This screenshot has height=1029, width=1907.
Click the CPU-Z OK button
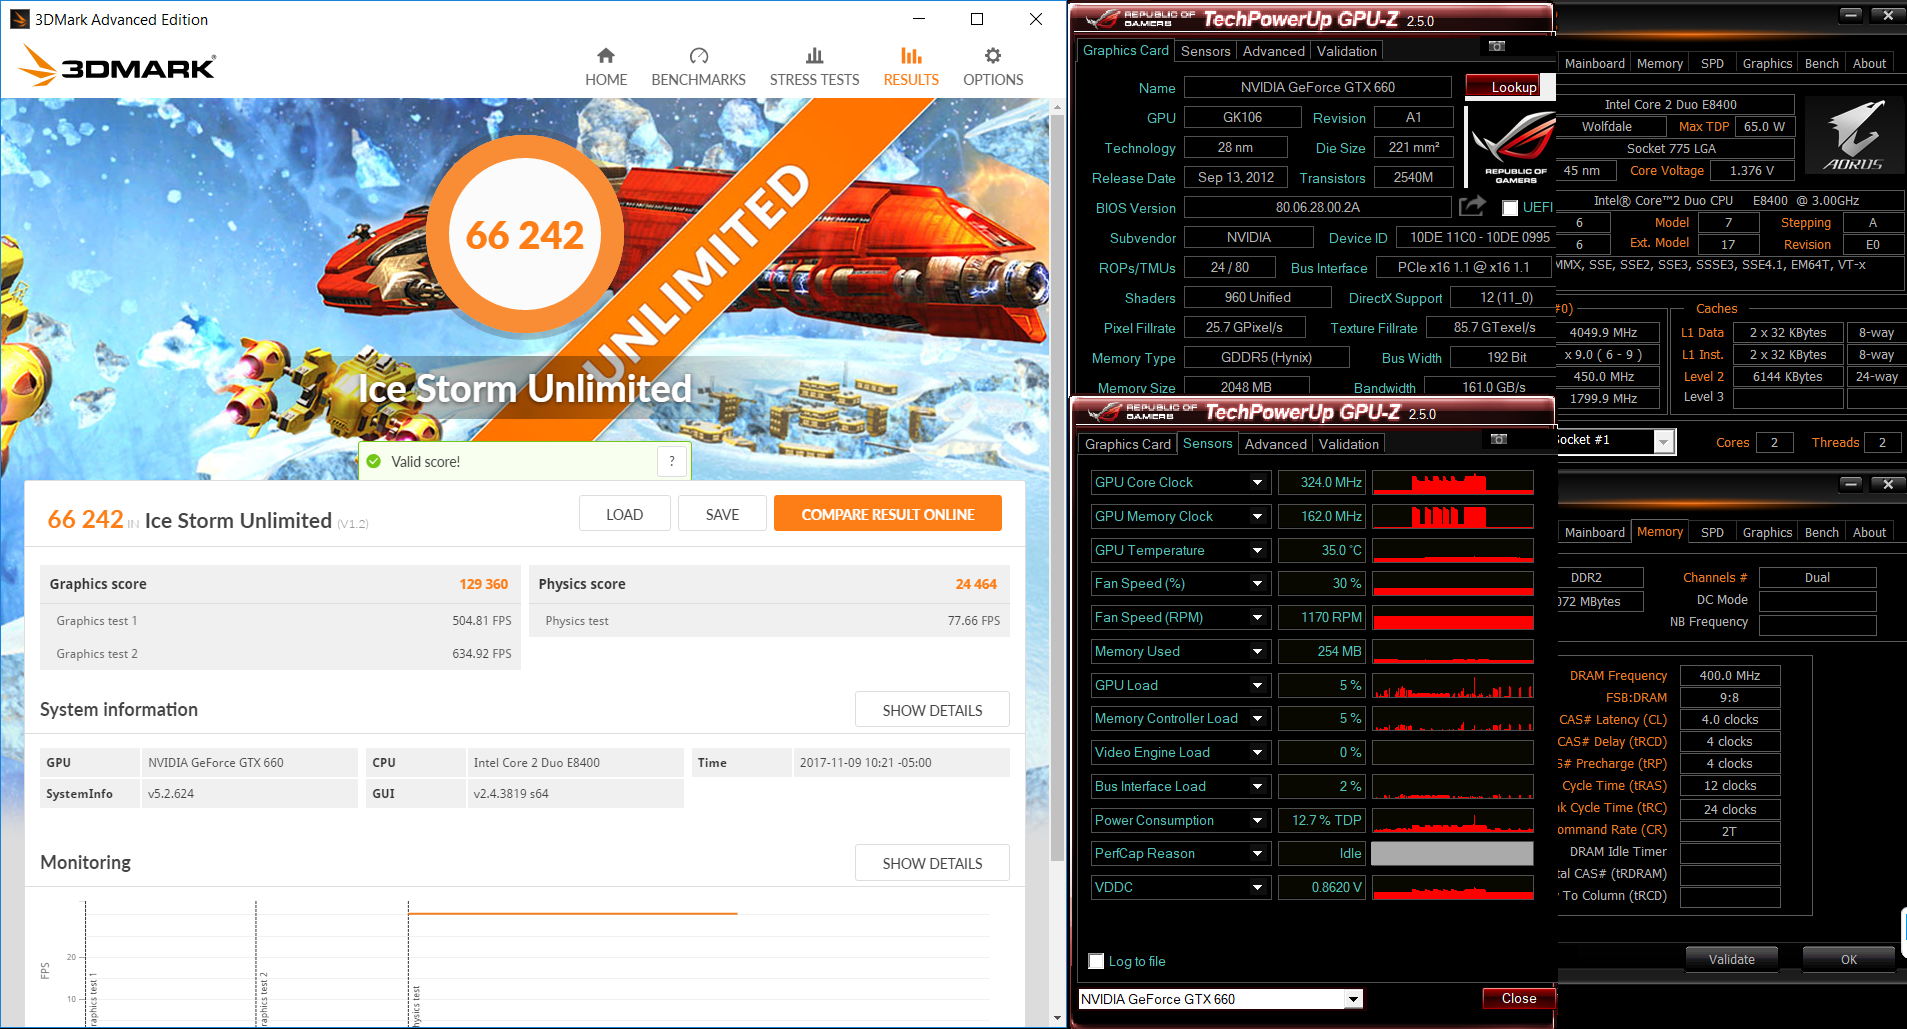click(x=1848, y=959)
